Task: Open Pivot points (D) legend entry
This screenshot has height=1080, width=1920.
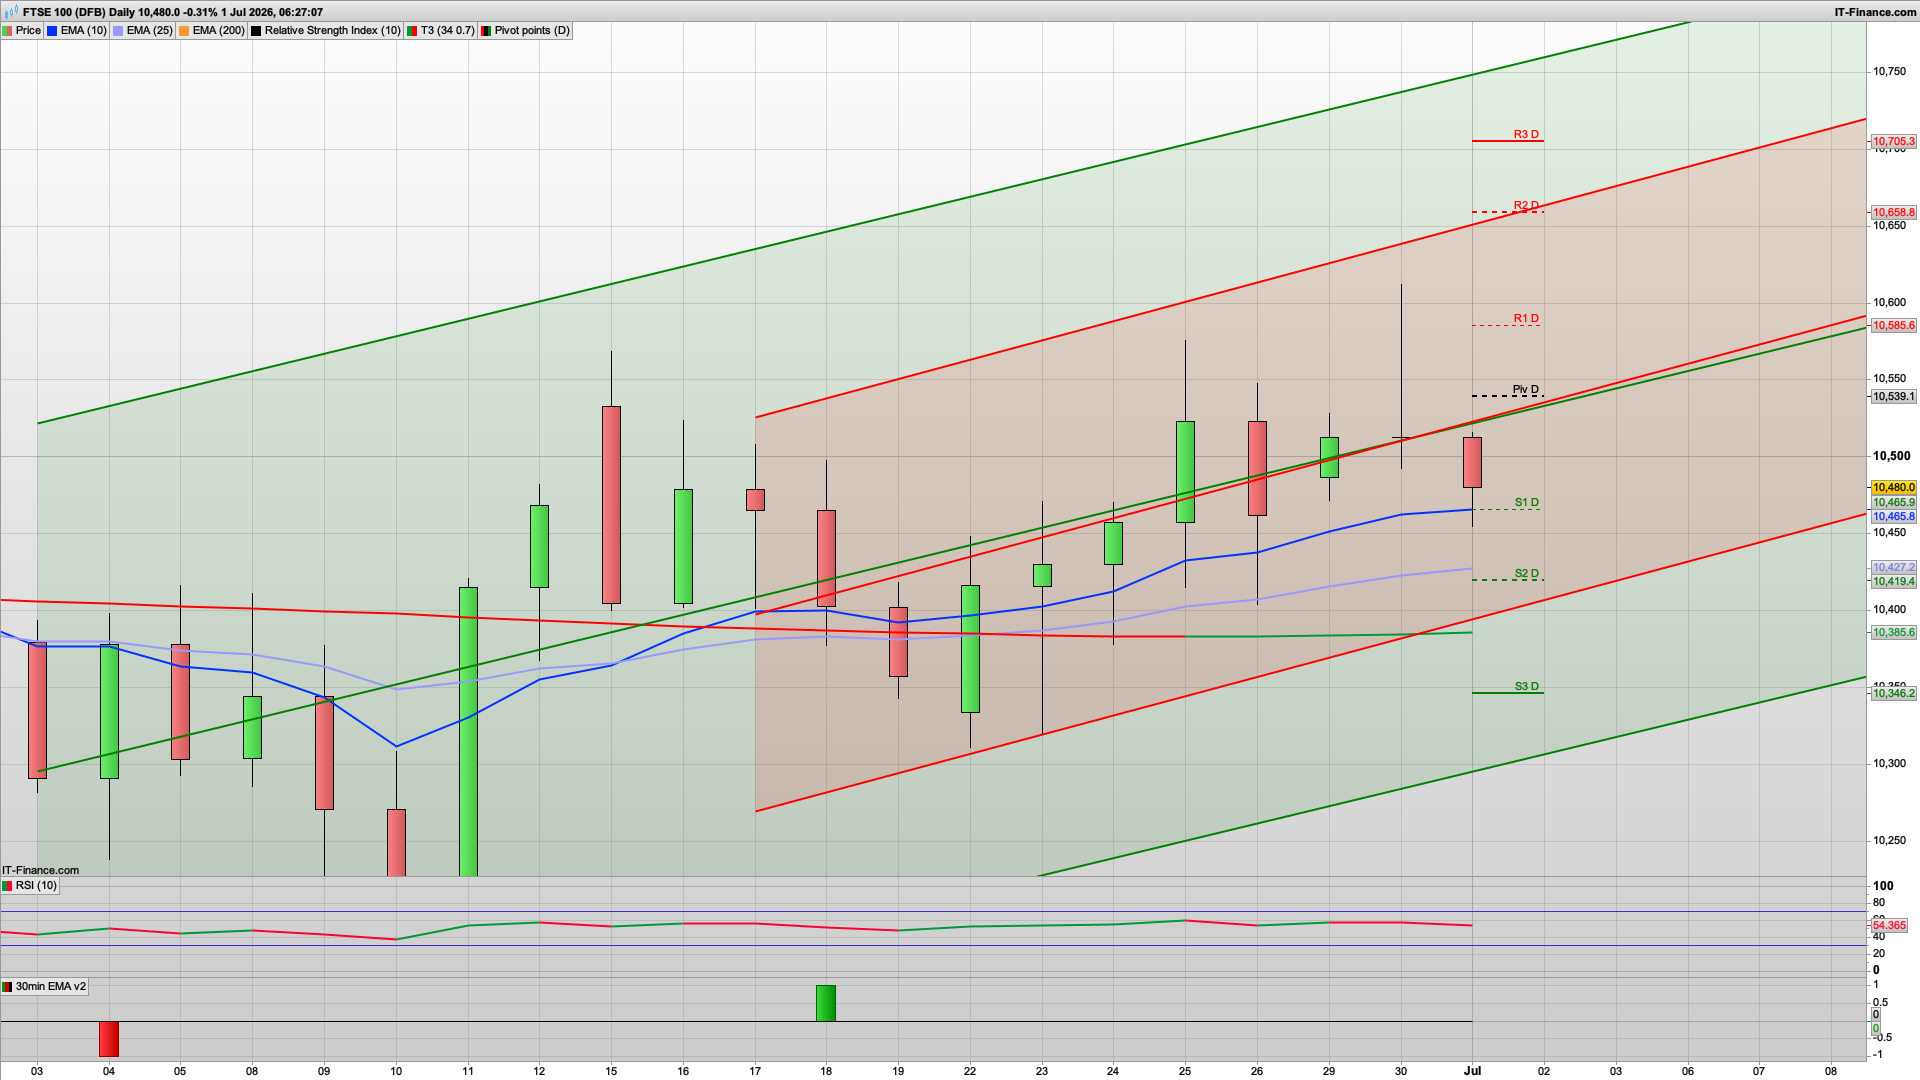Action: point(526,30)
